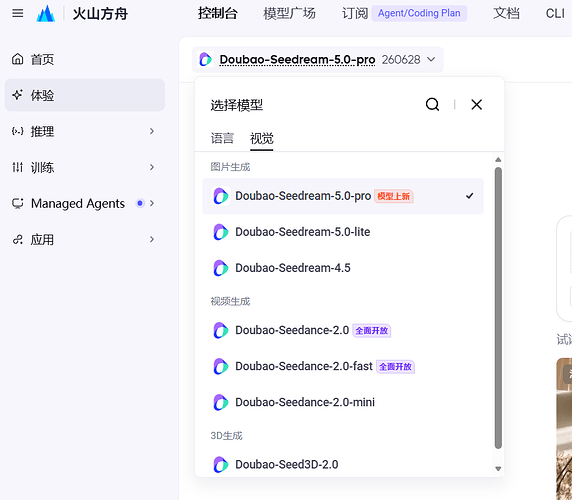Click the link icon beside 应用
Viewport: 572px width, 500px height.
point(18,239)
